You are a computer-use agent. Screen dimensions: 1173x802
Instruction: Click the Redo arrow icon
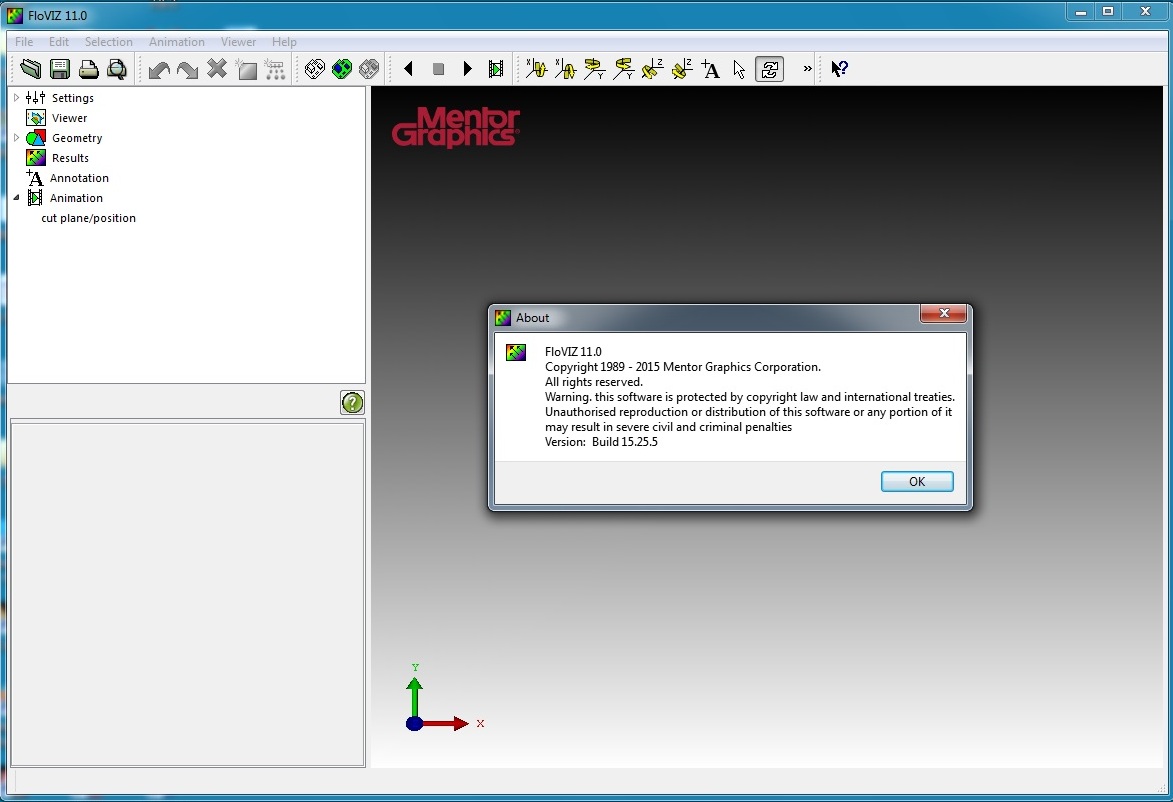187,70
